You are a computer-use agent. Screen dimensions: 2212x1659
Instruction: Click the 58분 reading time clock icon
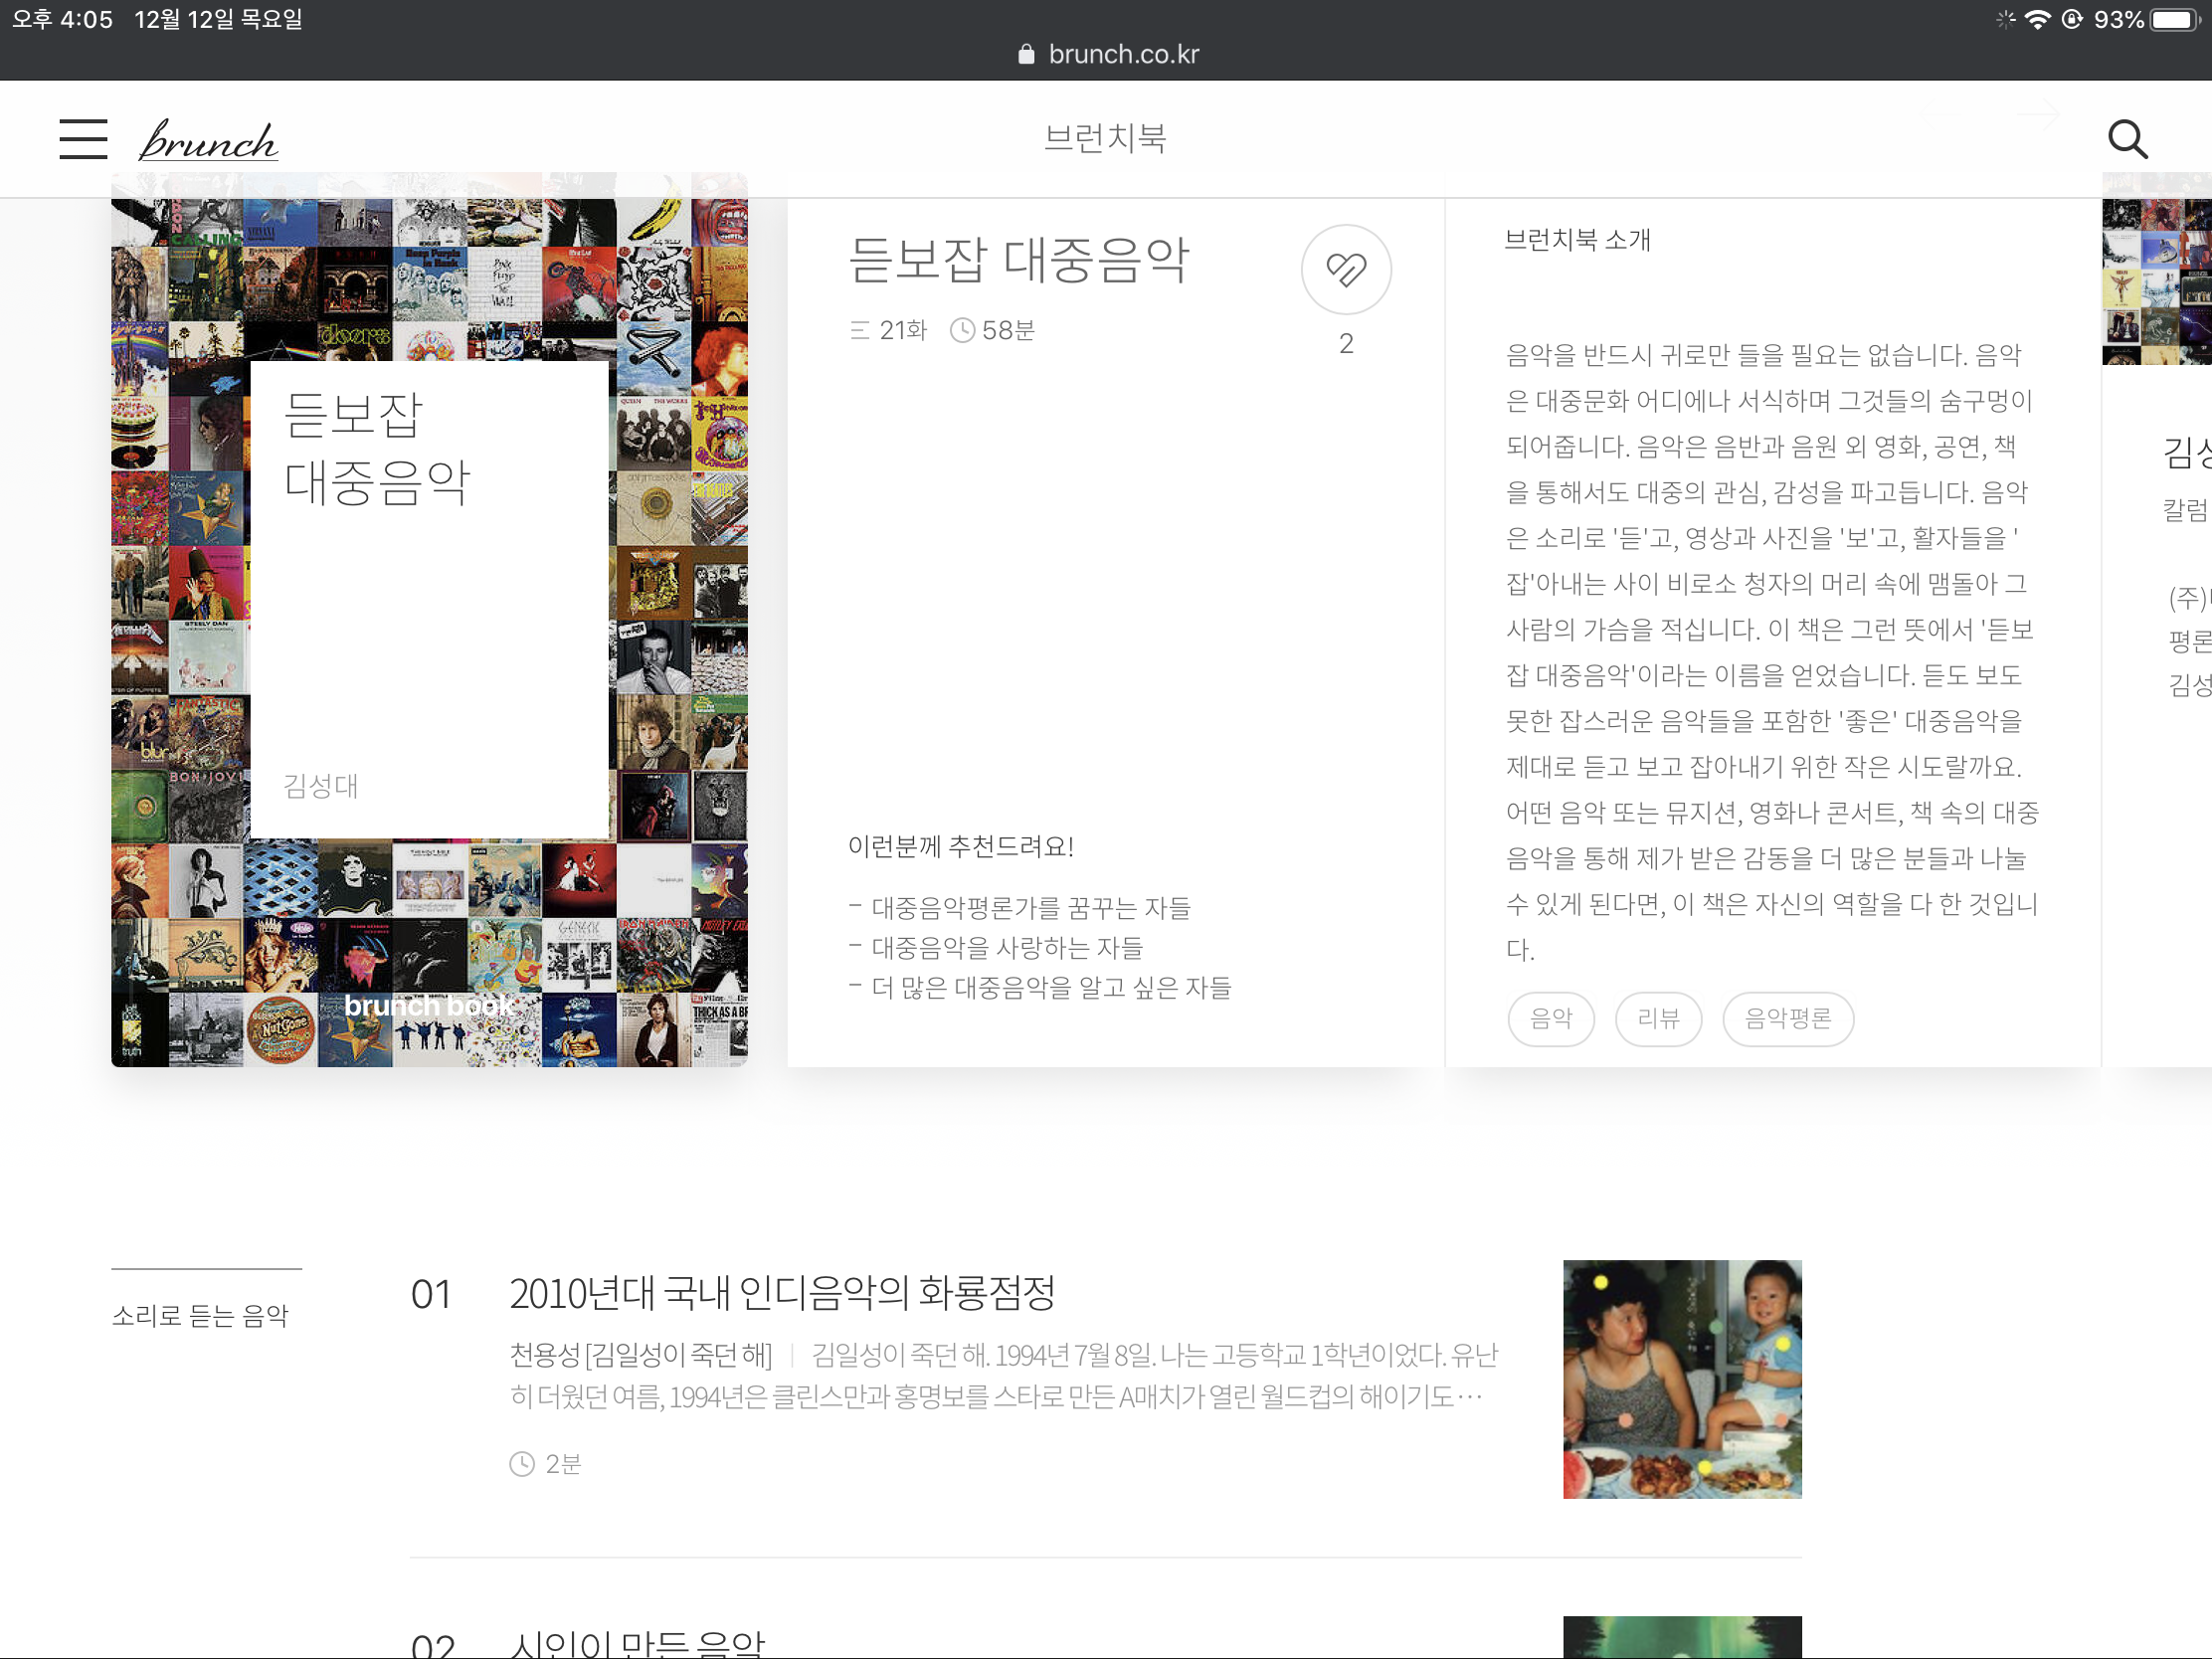[962, 330]
